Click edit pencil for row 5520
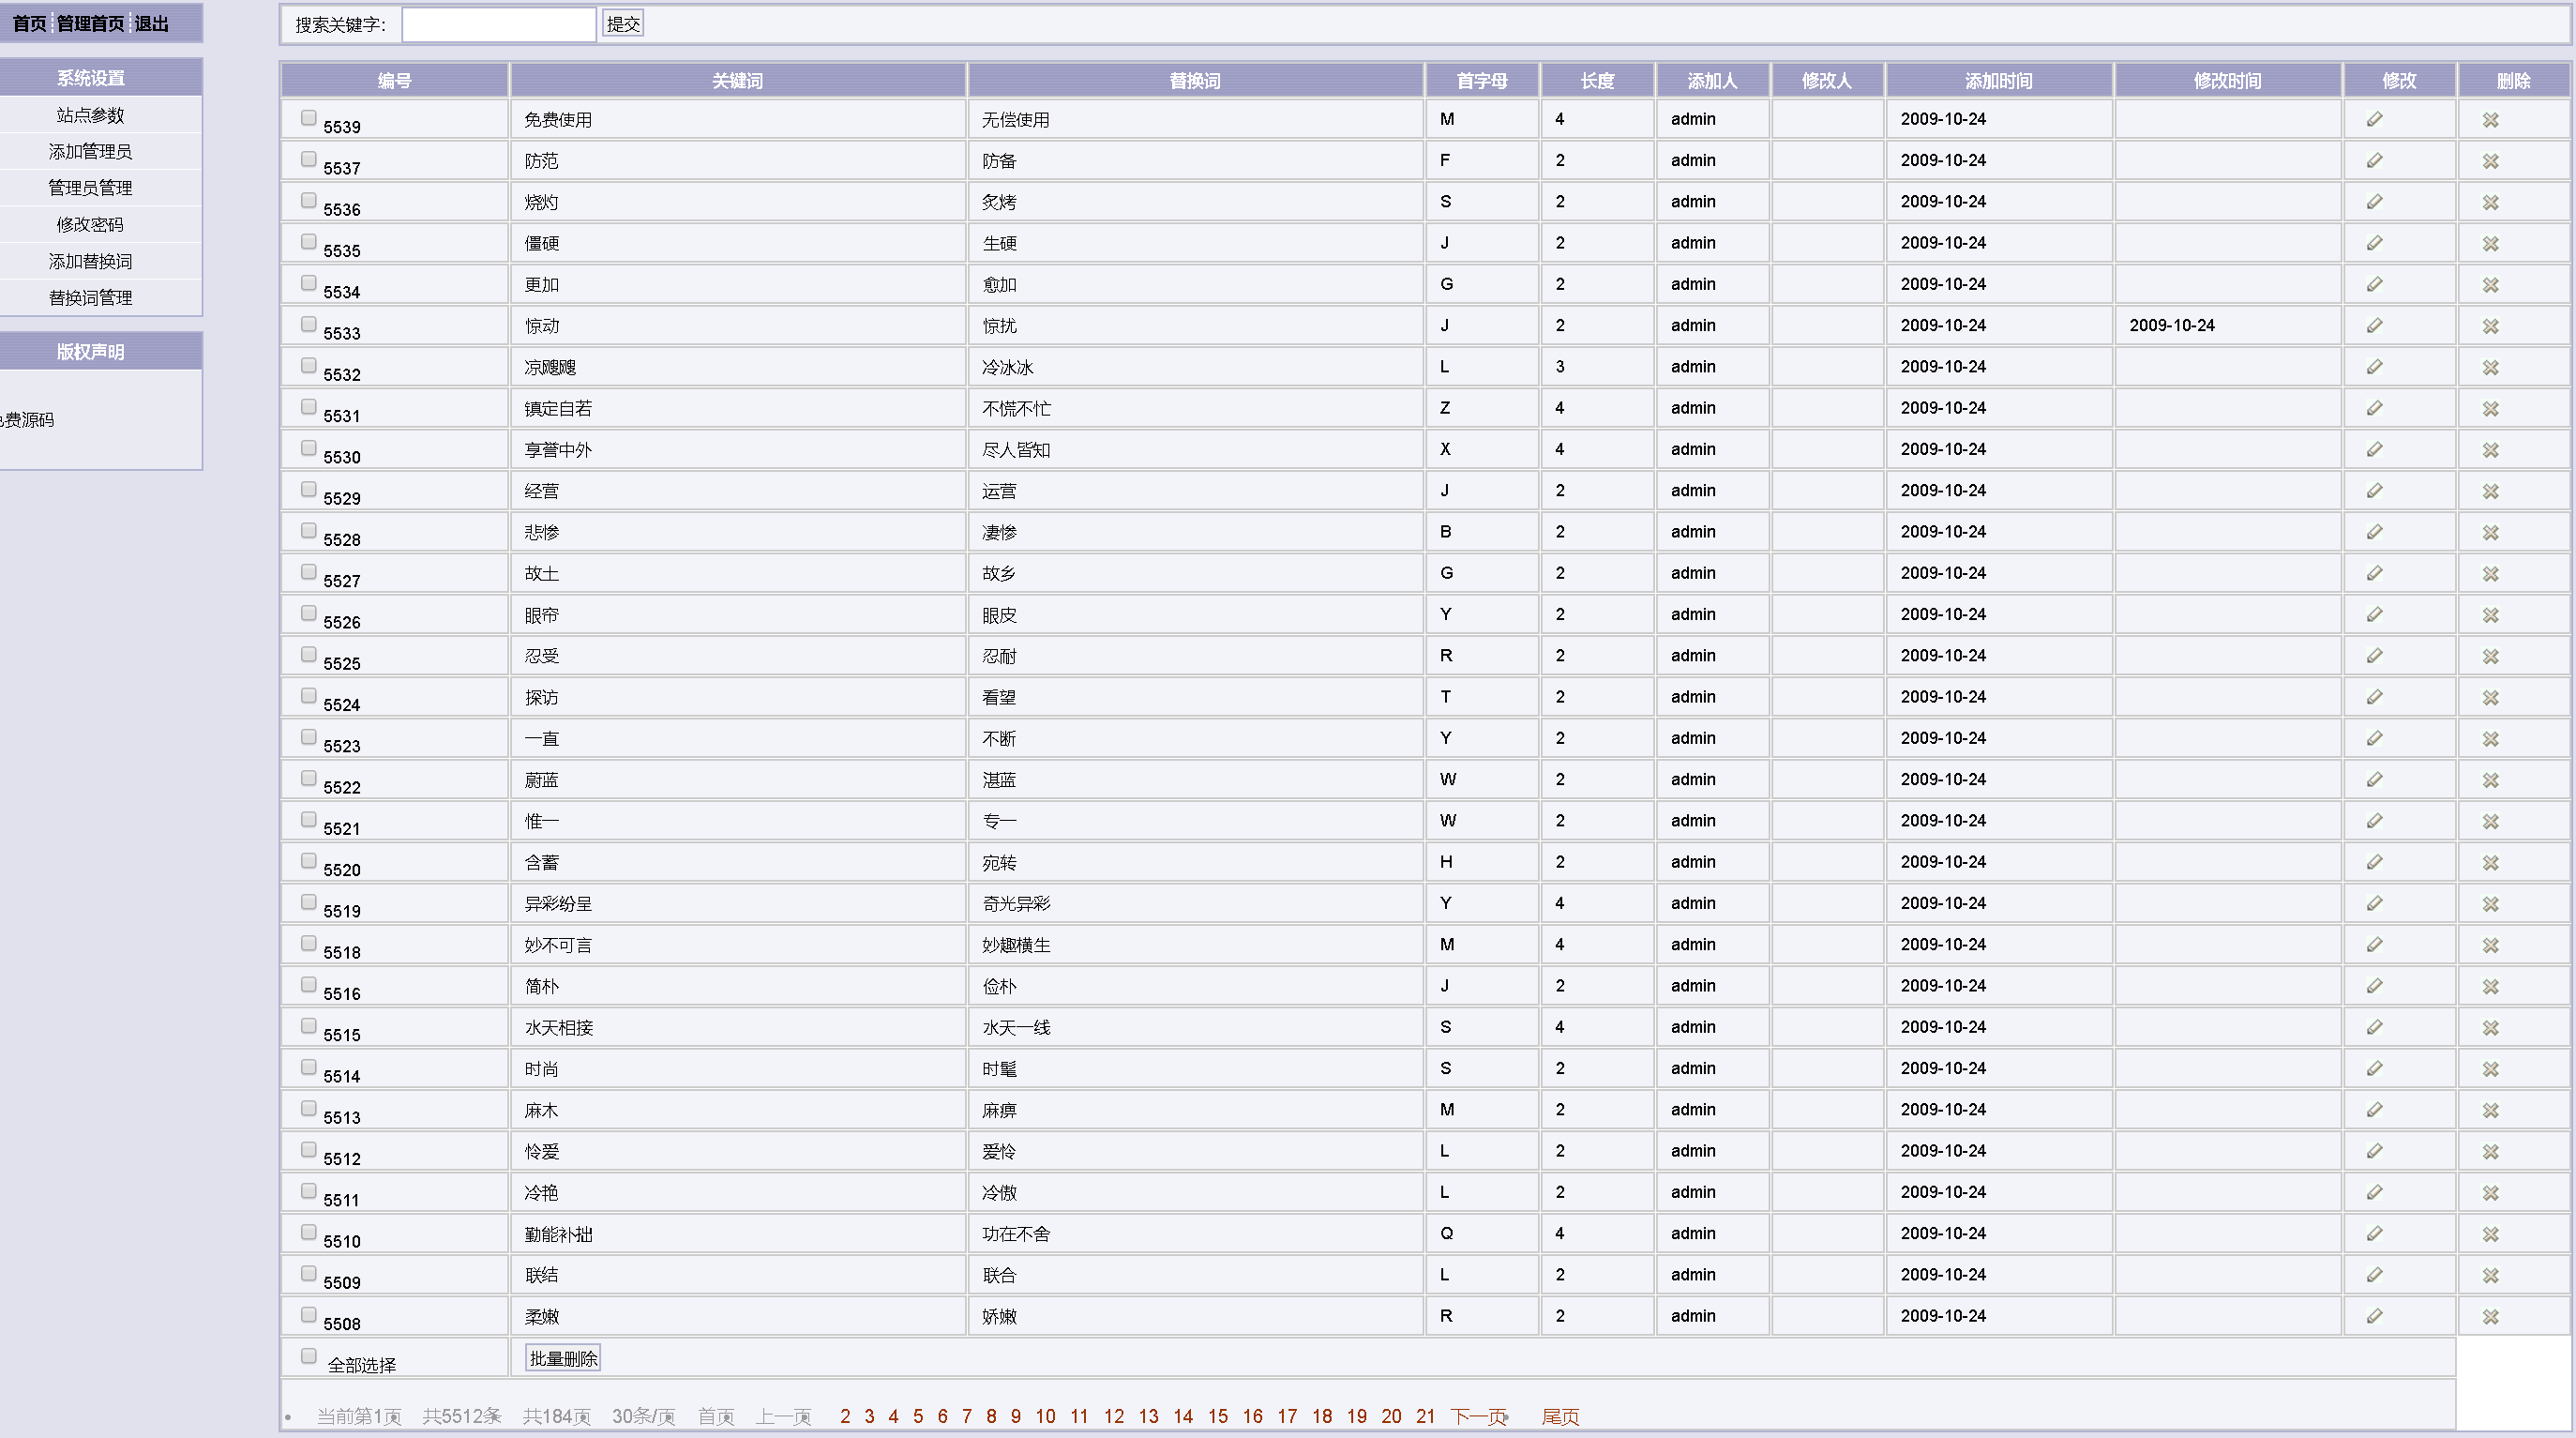Image resolution: width=2576 pixels, height=1438 pixels. tap(2374, 862)
